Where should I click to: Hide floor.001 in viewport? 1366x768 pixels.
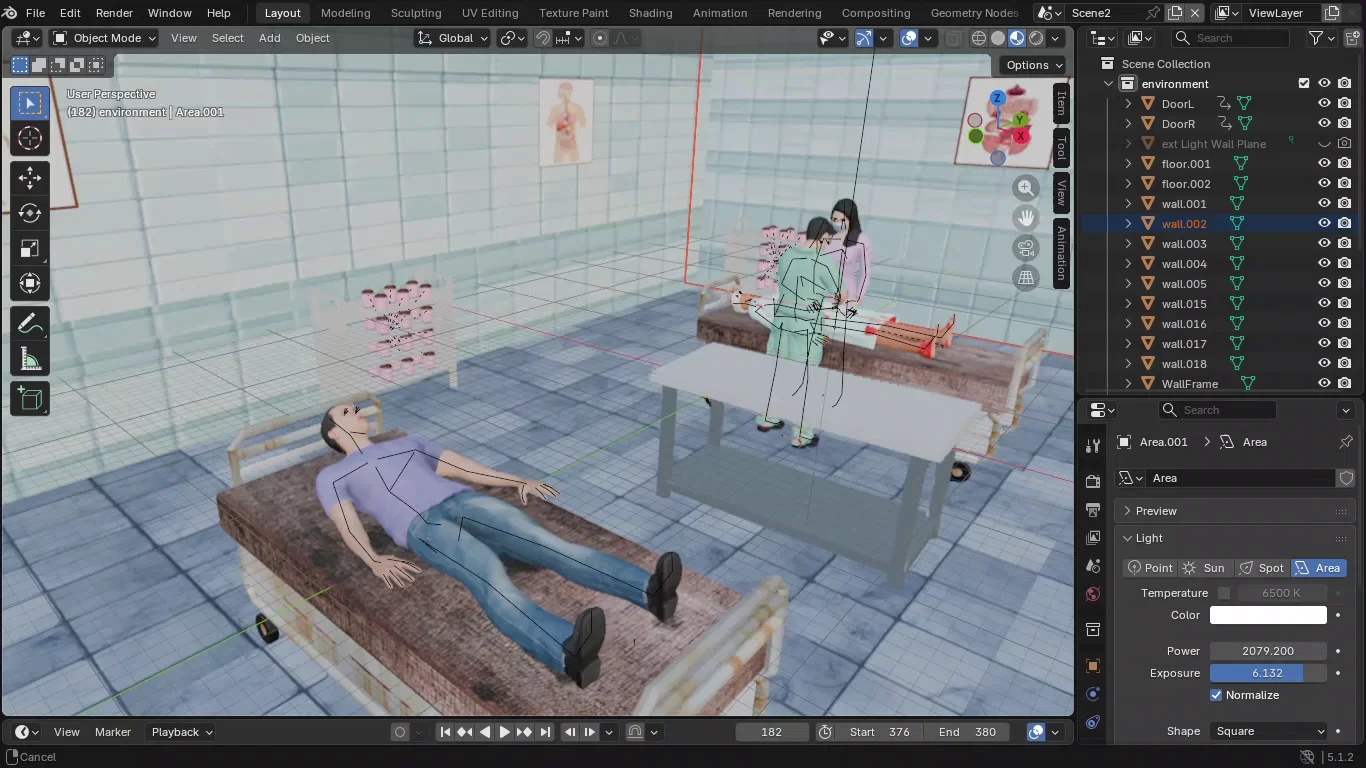tap(1324, 164)
